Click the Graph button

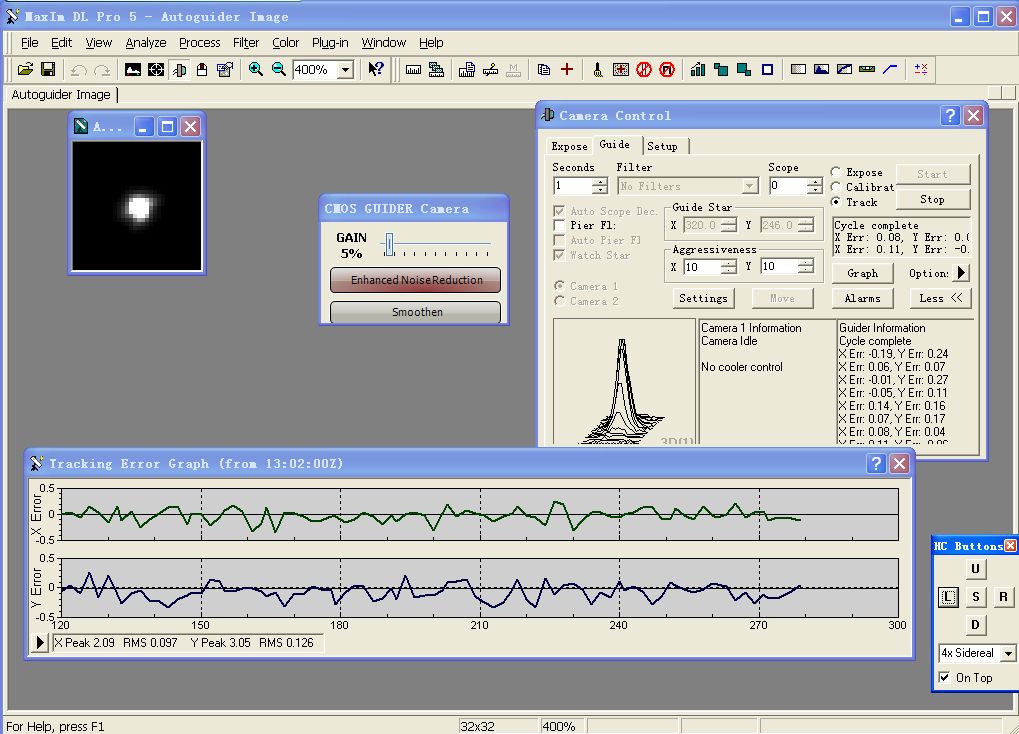coord(862,273)
